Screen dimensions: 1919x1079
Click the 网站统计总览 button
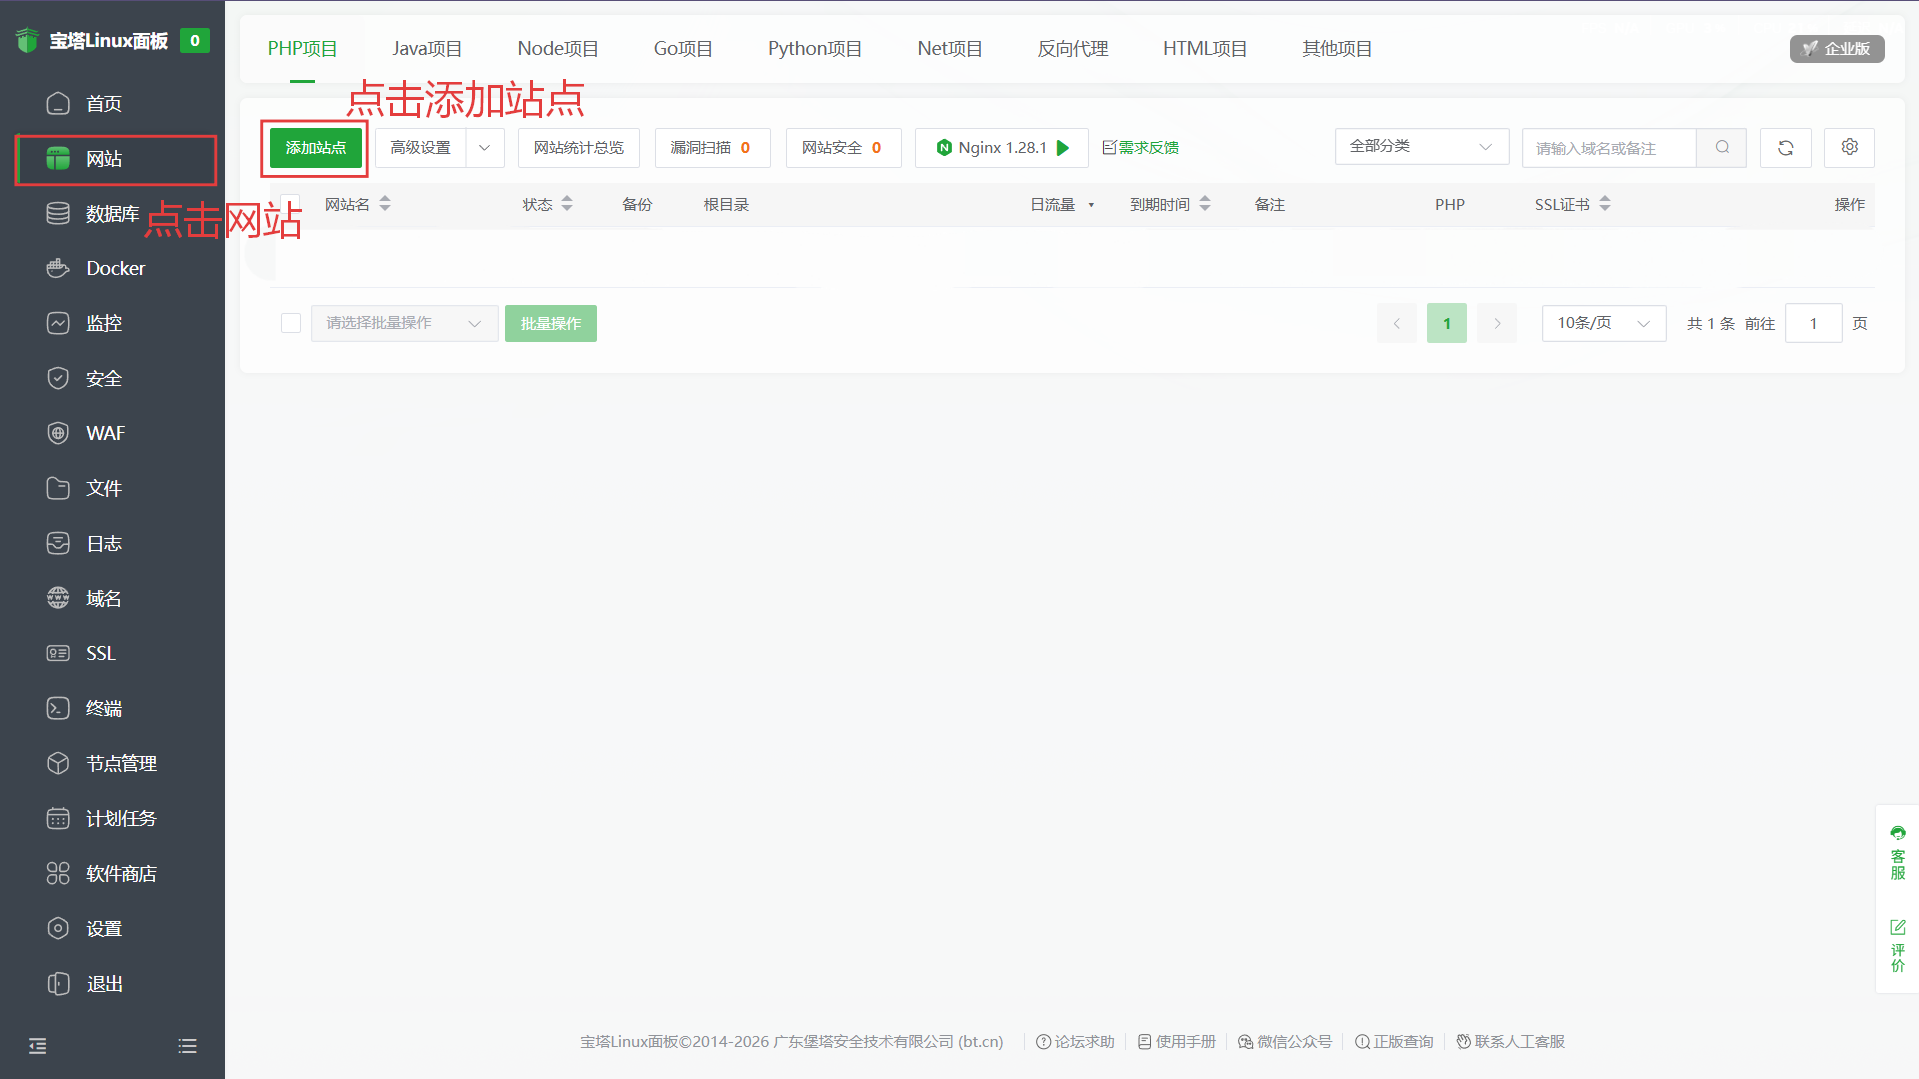tap(578, 148)
